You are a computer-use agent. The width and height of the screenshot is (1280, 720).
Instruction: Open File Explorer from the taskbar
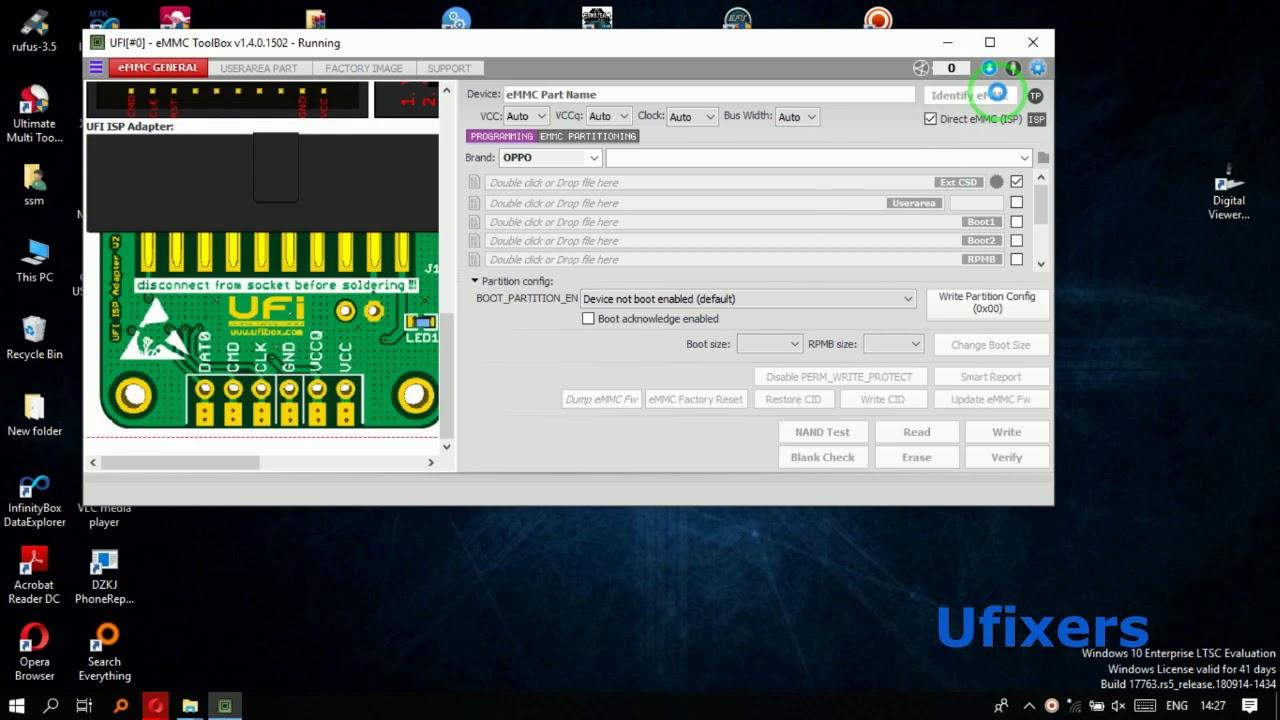190,706
